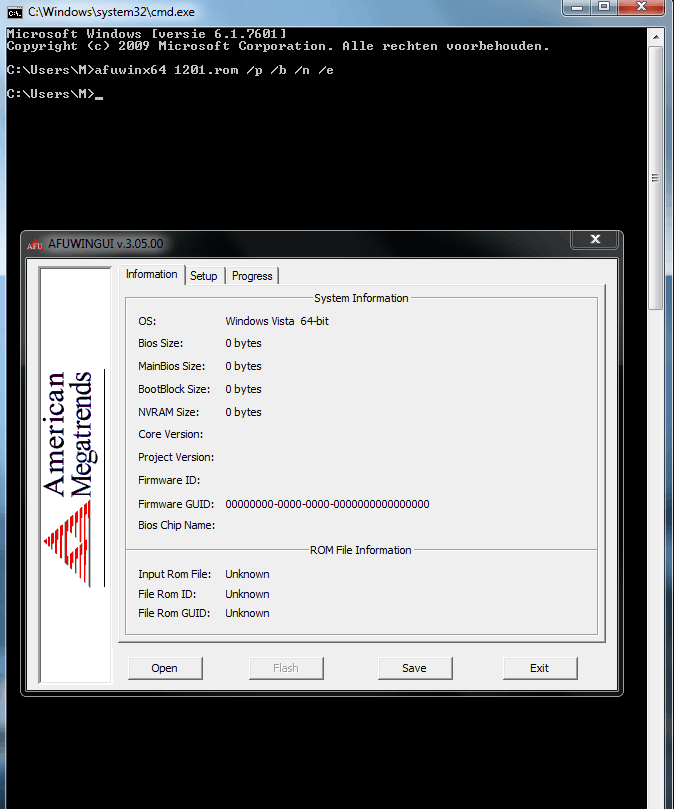The image size is (674, 809).
Task: Switch to the Progress tab
Action: pos(252,276)
